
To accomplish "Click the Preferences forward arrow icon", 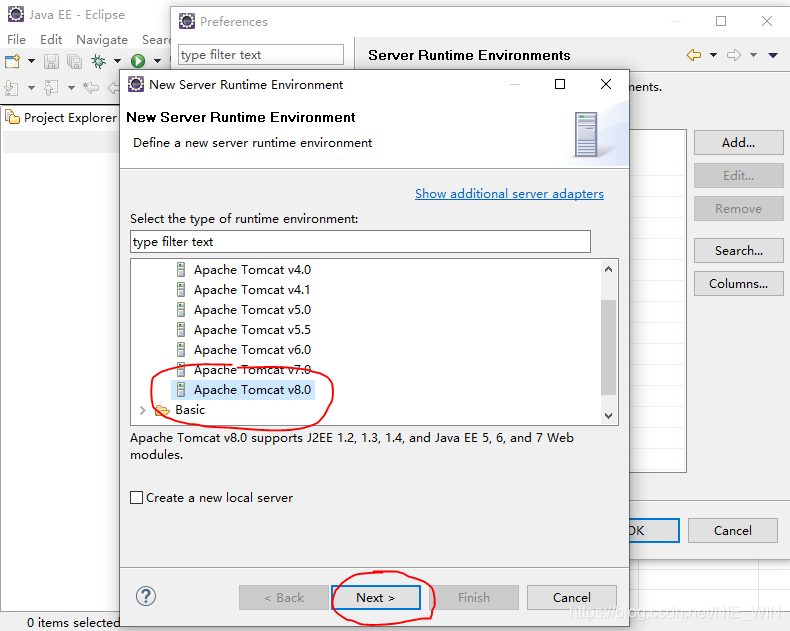I will click(x=734, y=54).
